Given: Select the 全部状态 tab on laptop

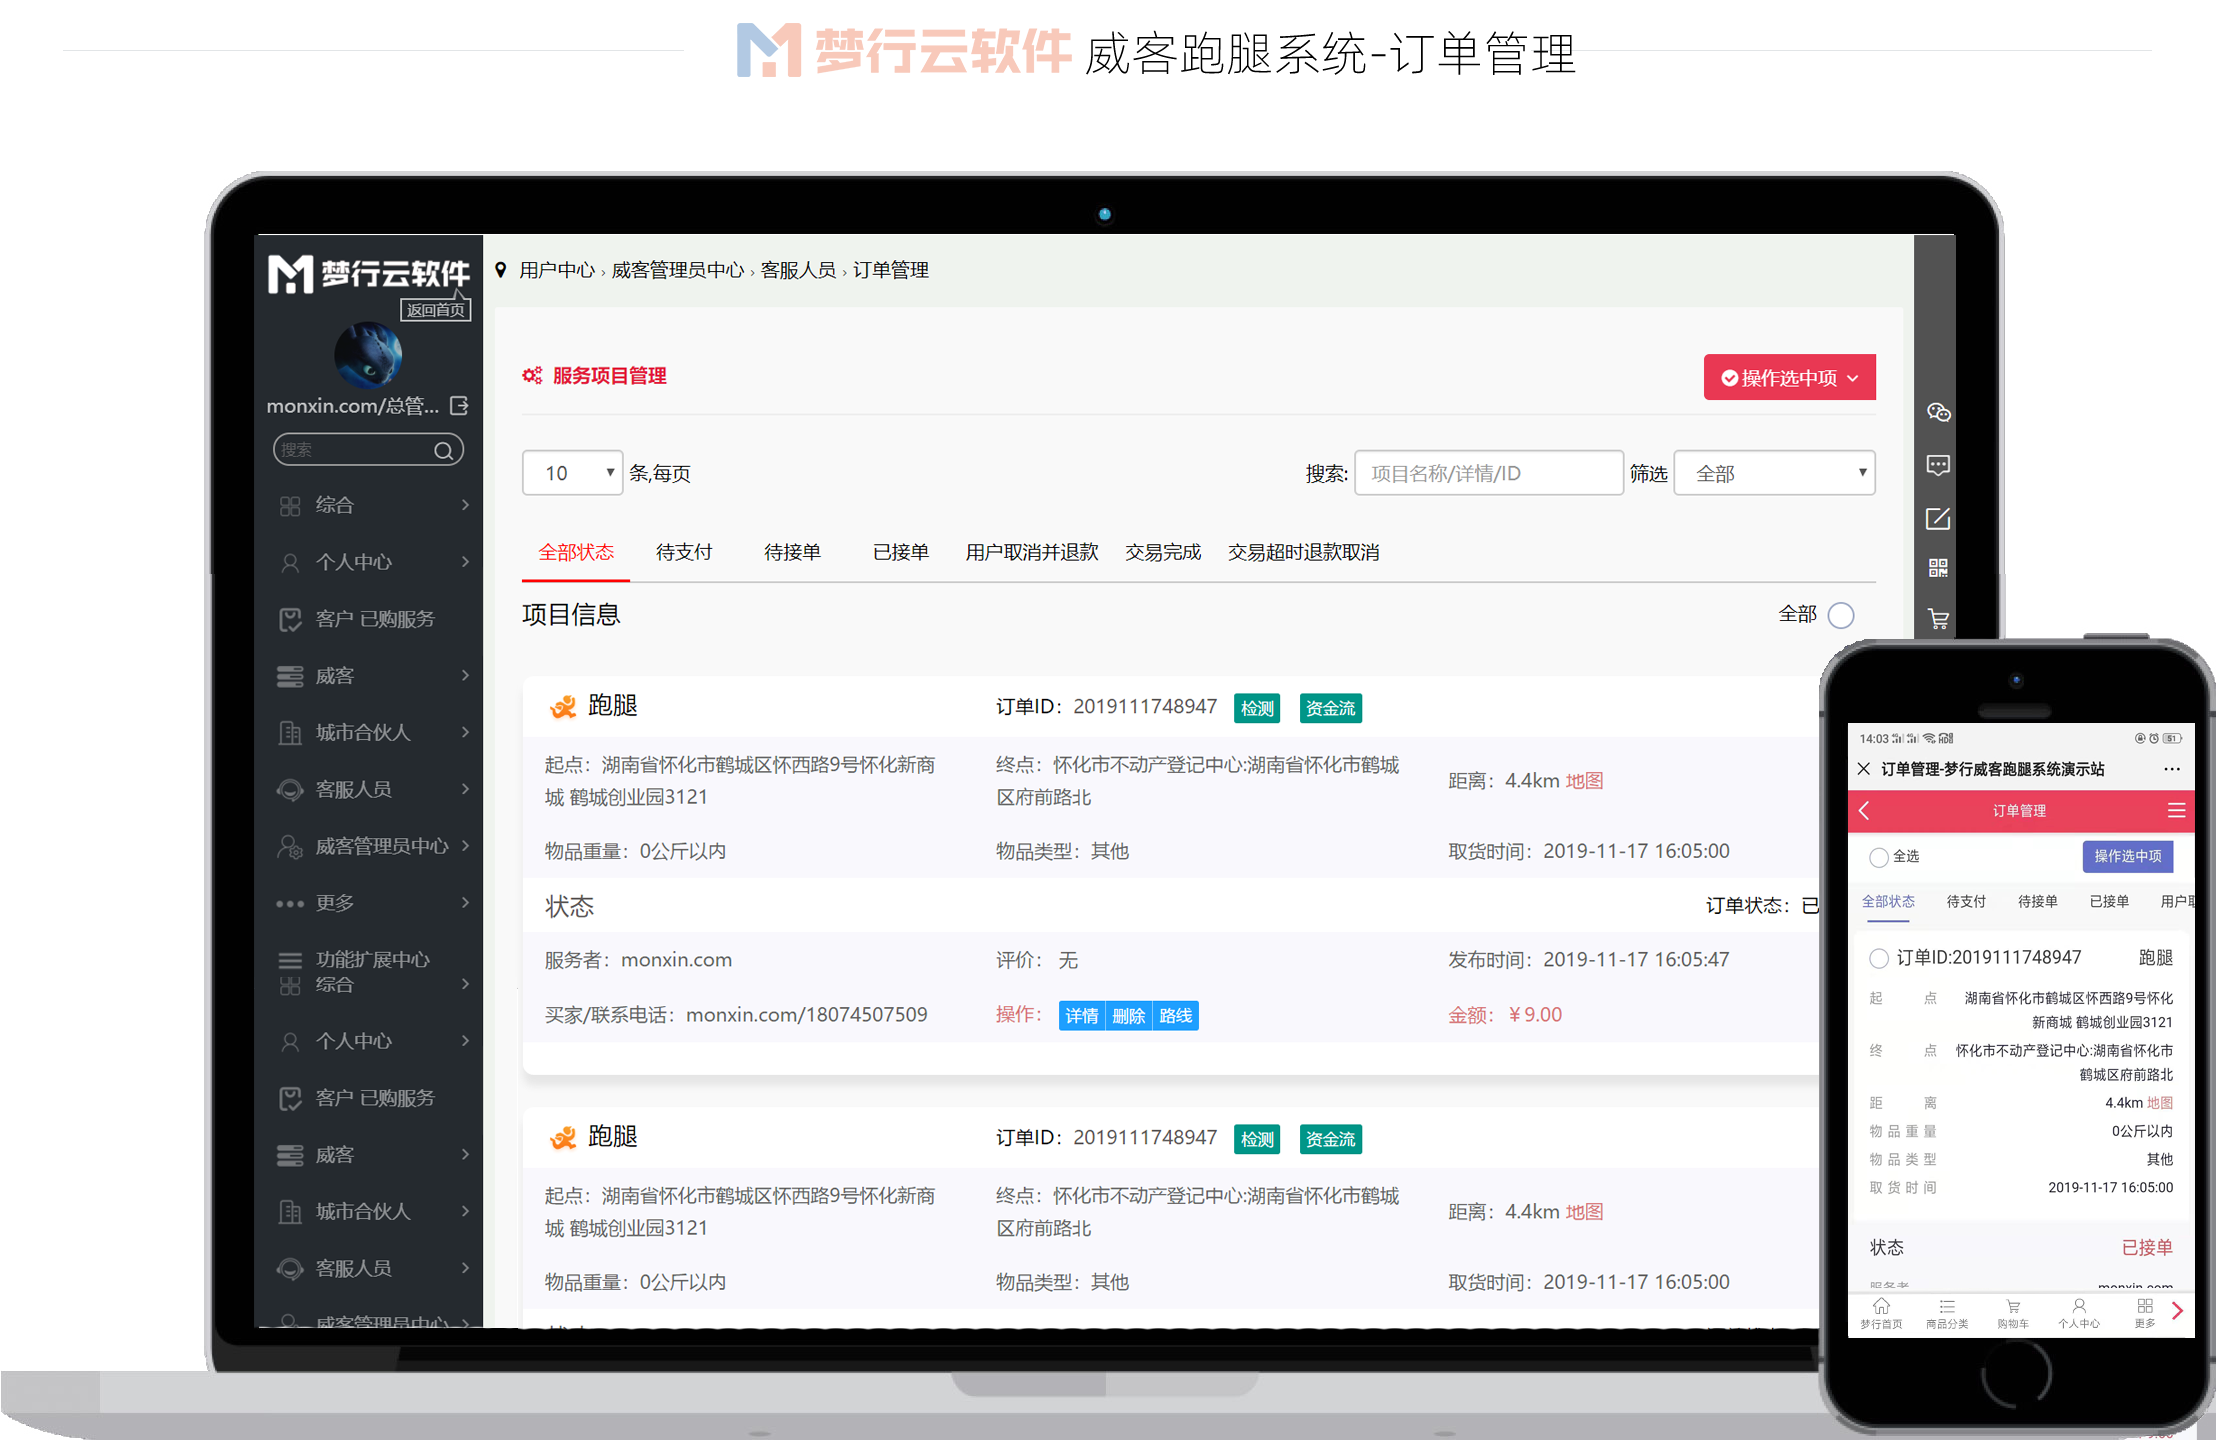Looking at the screenshot, I should tap(576, 552).
